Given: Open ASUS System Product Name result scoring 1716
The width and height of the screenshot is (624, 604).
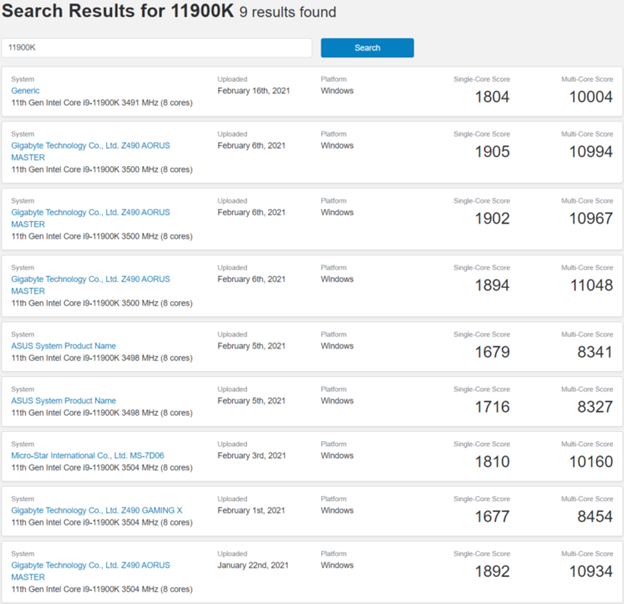Looking at the screenshot, I should pyautogui.click(x=63, y=401).
